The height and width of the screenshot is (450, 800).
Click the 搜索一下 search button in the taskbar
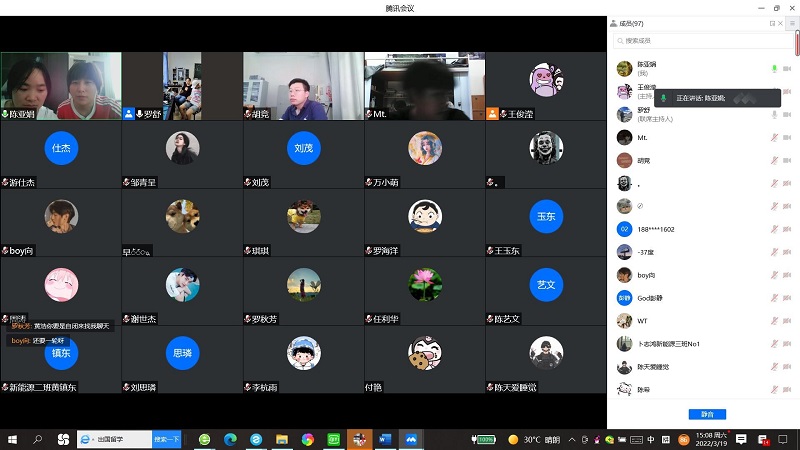167,439
